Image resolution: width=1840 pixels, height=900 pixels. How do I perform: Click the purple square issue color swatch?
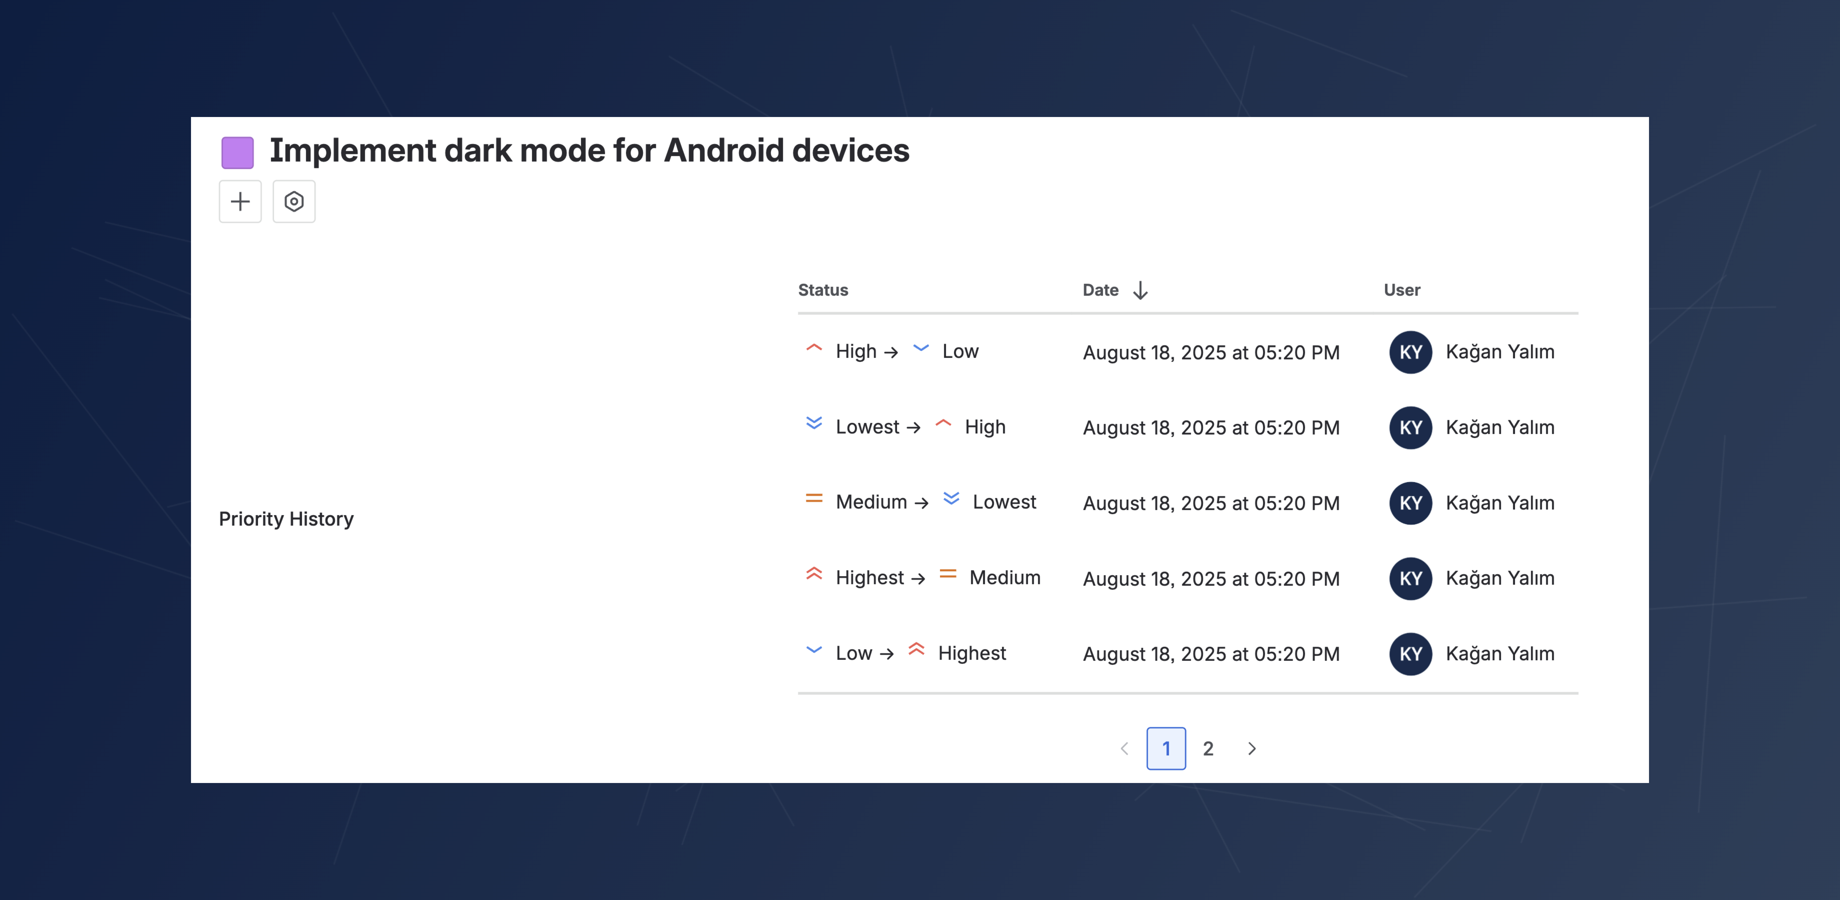(x=237, y=152)
